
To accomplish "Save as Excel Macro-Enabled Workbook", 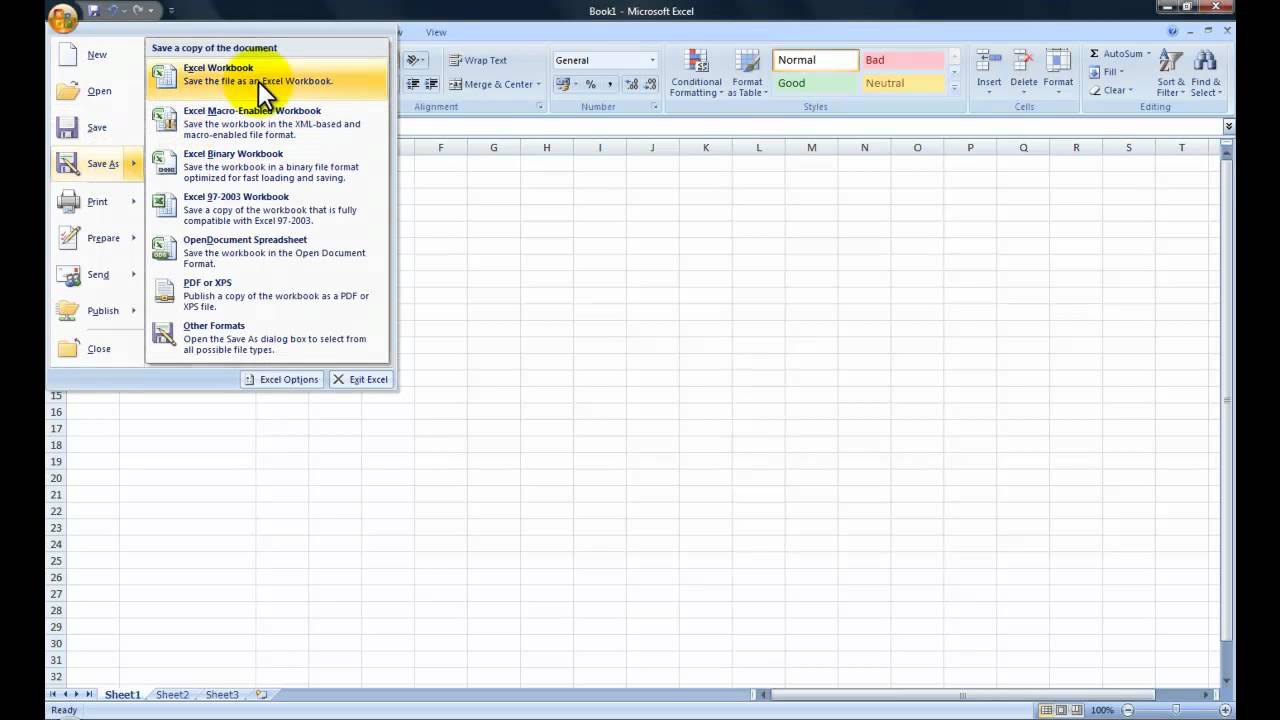I will [x=267, y=122].
